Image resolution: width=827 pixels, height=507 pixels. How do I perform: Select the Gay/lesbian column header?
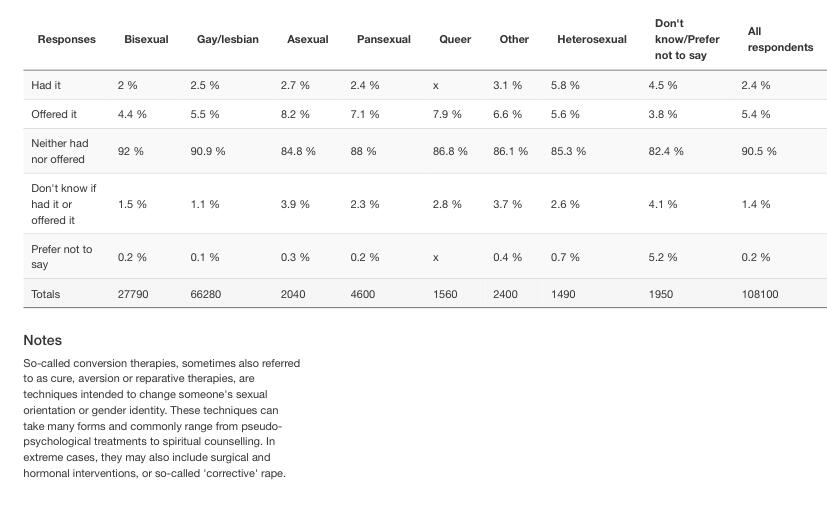tap(227, 39)
